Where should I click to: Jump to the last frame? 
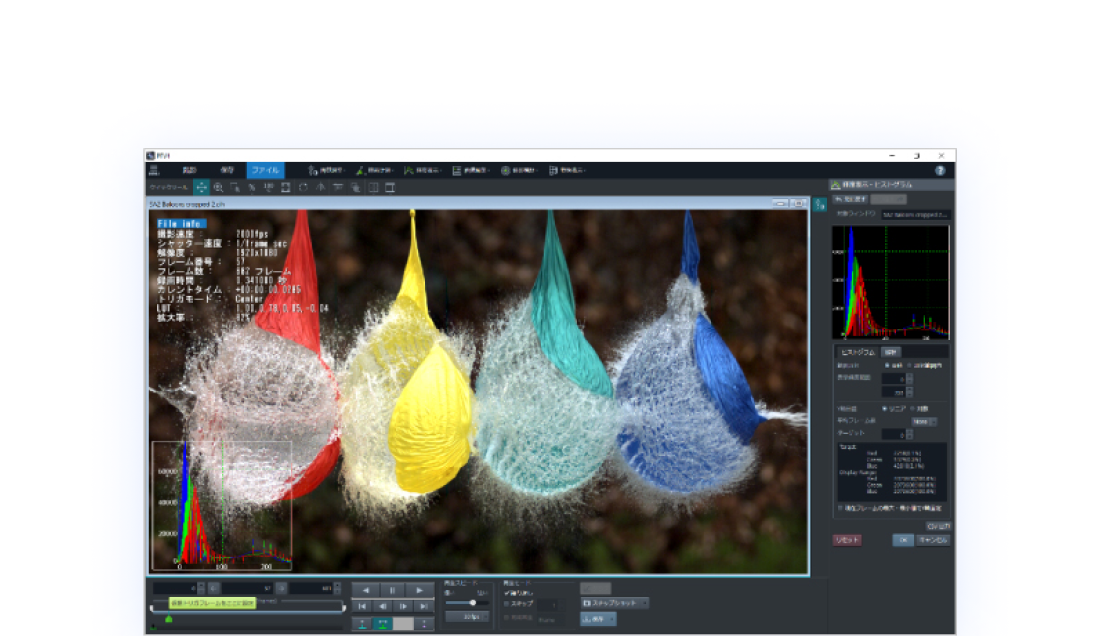tap(424, 606)
